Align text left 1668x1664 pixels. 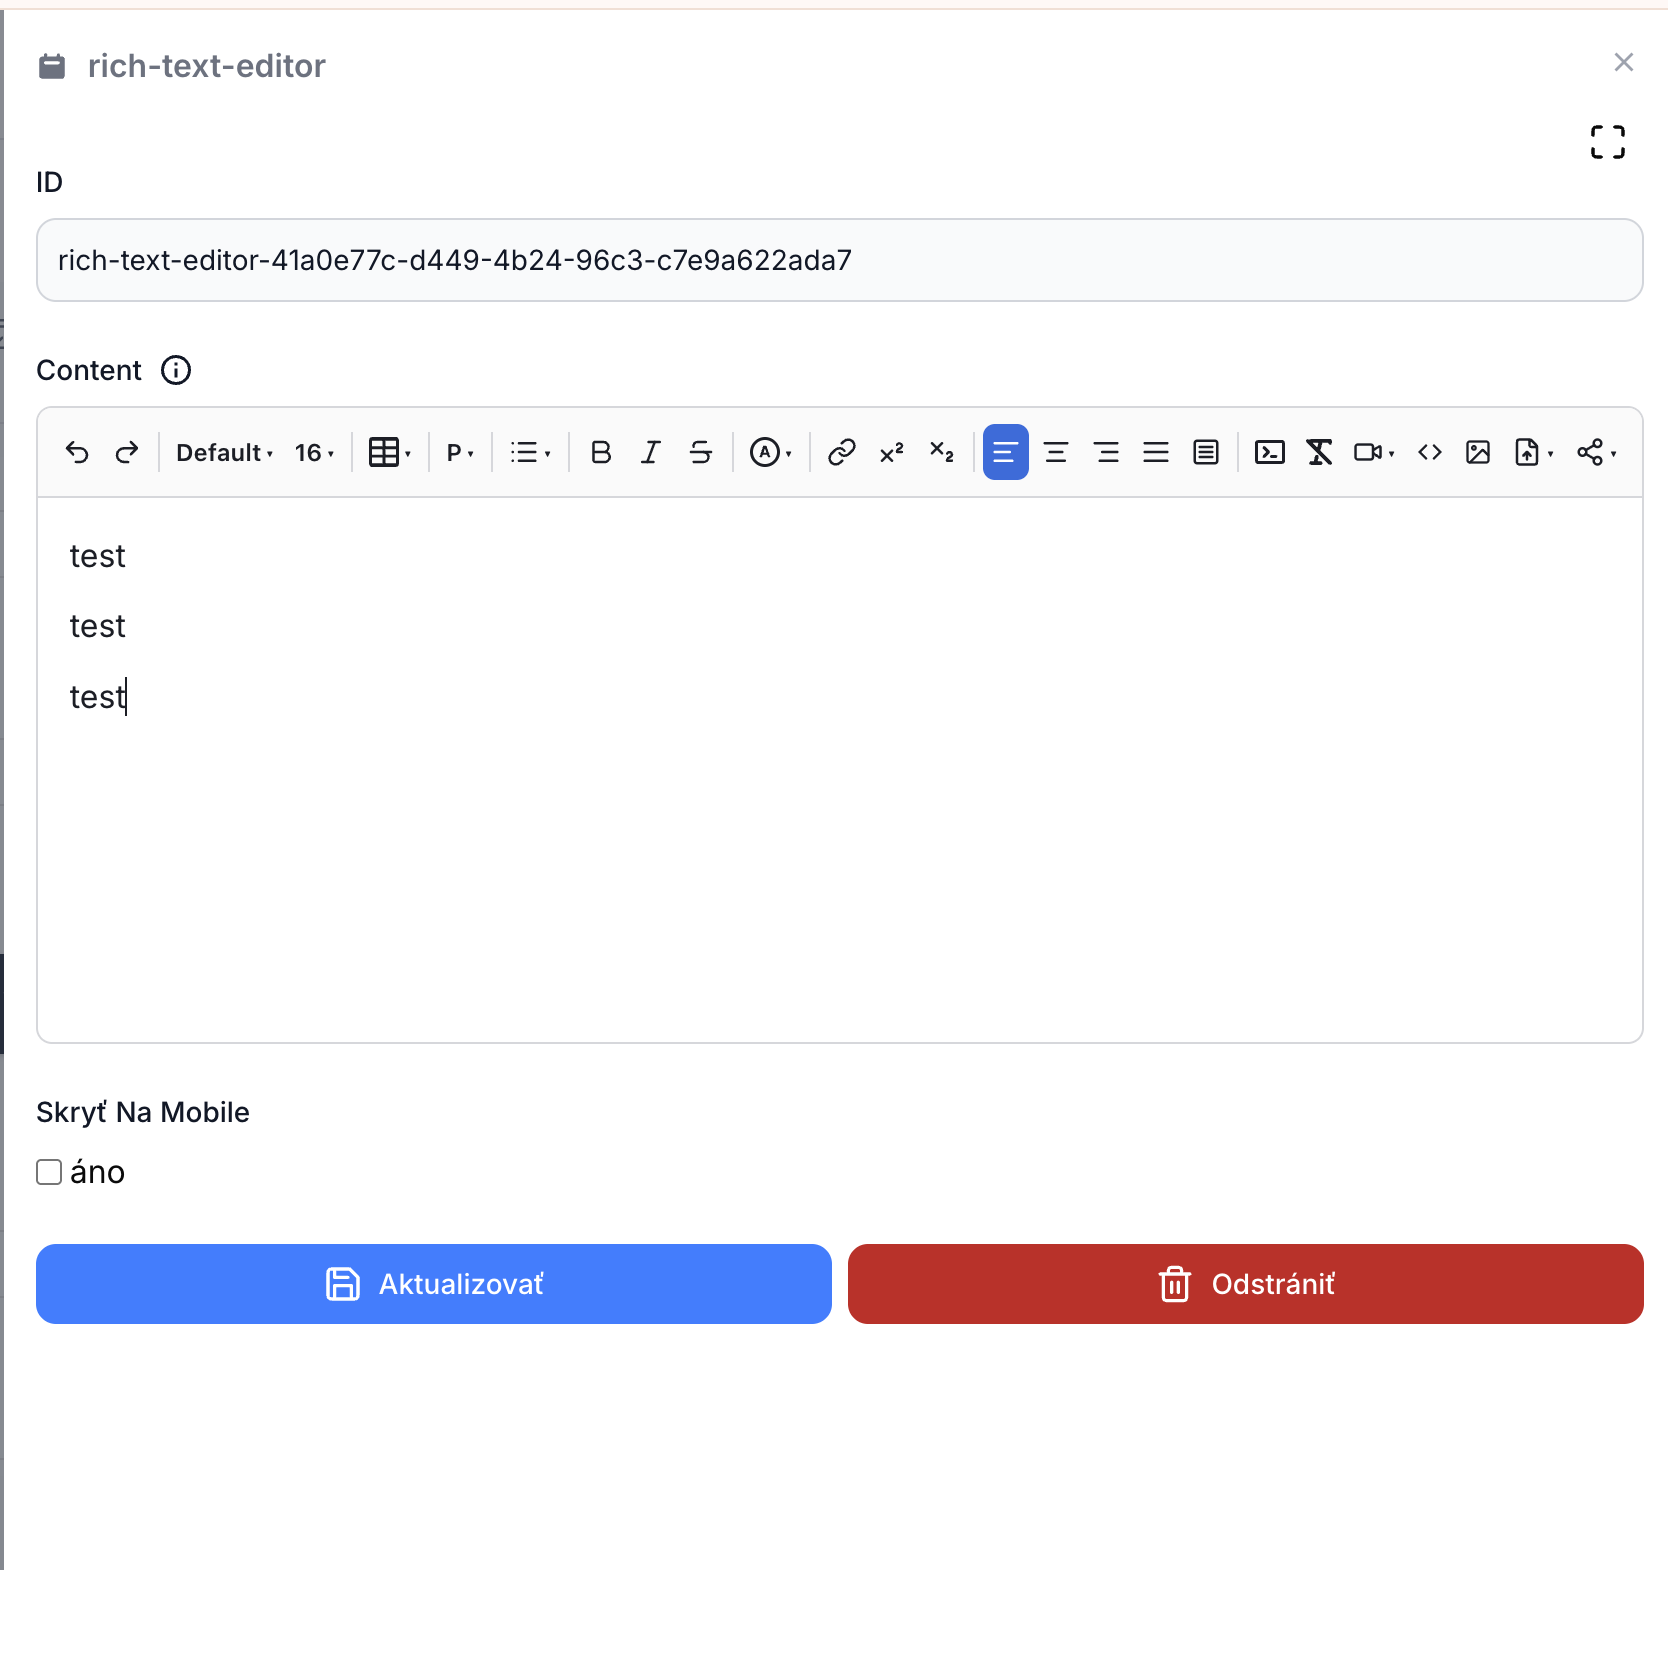[1006, 453]
